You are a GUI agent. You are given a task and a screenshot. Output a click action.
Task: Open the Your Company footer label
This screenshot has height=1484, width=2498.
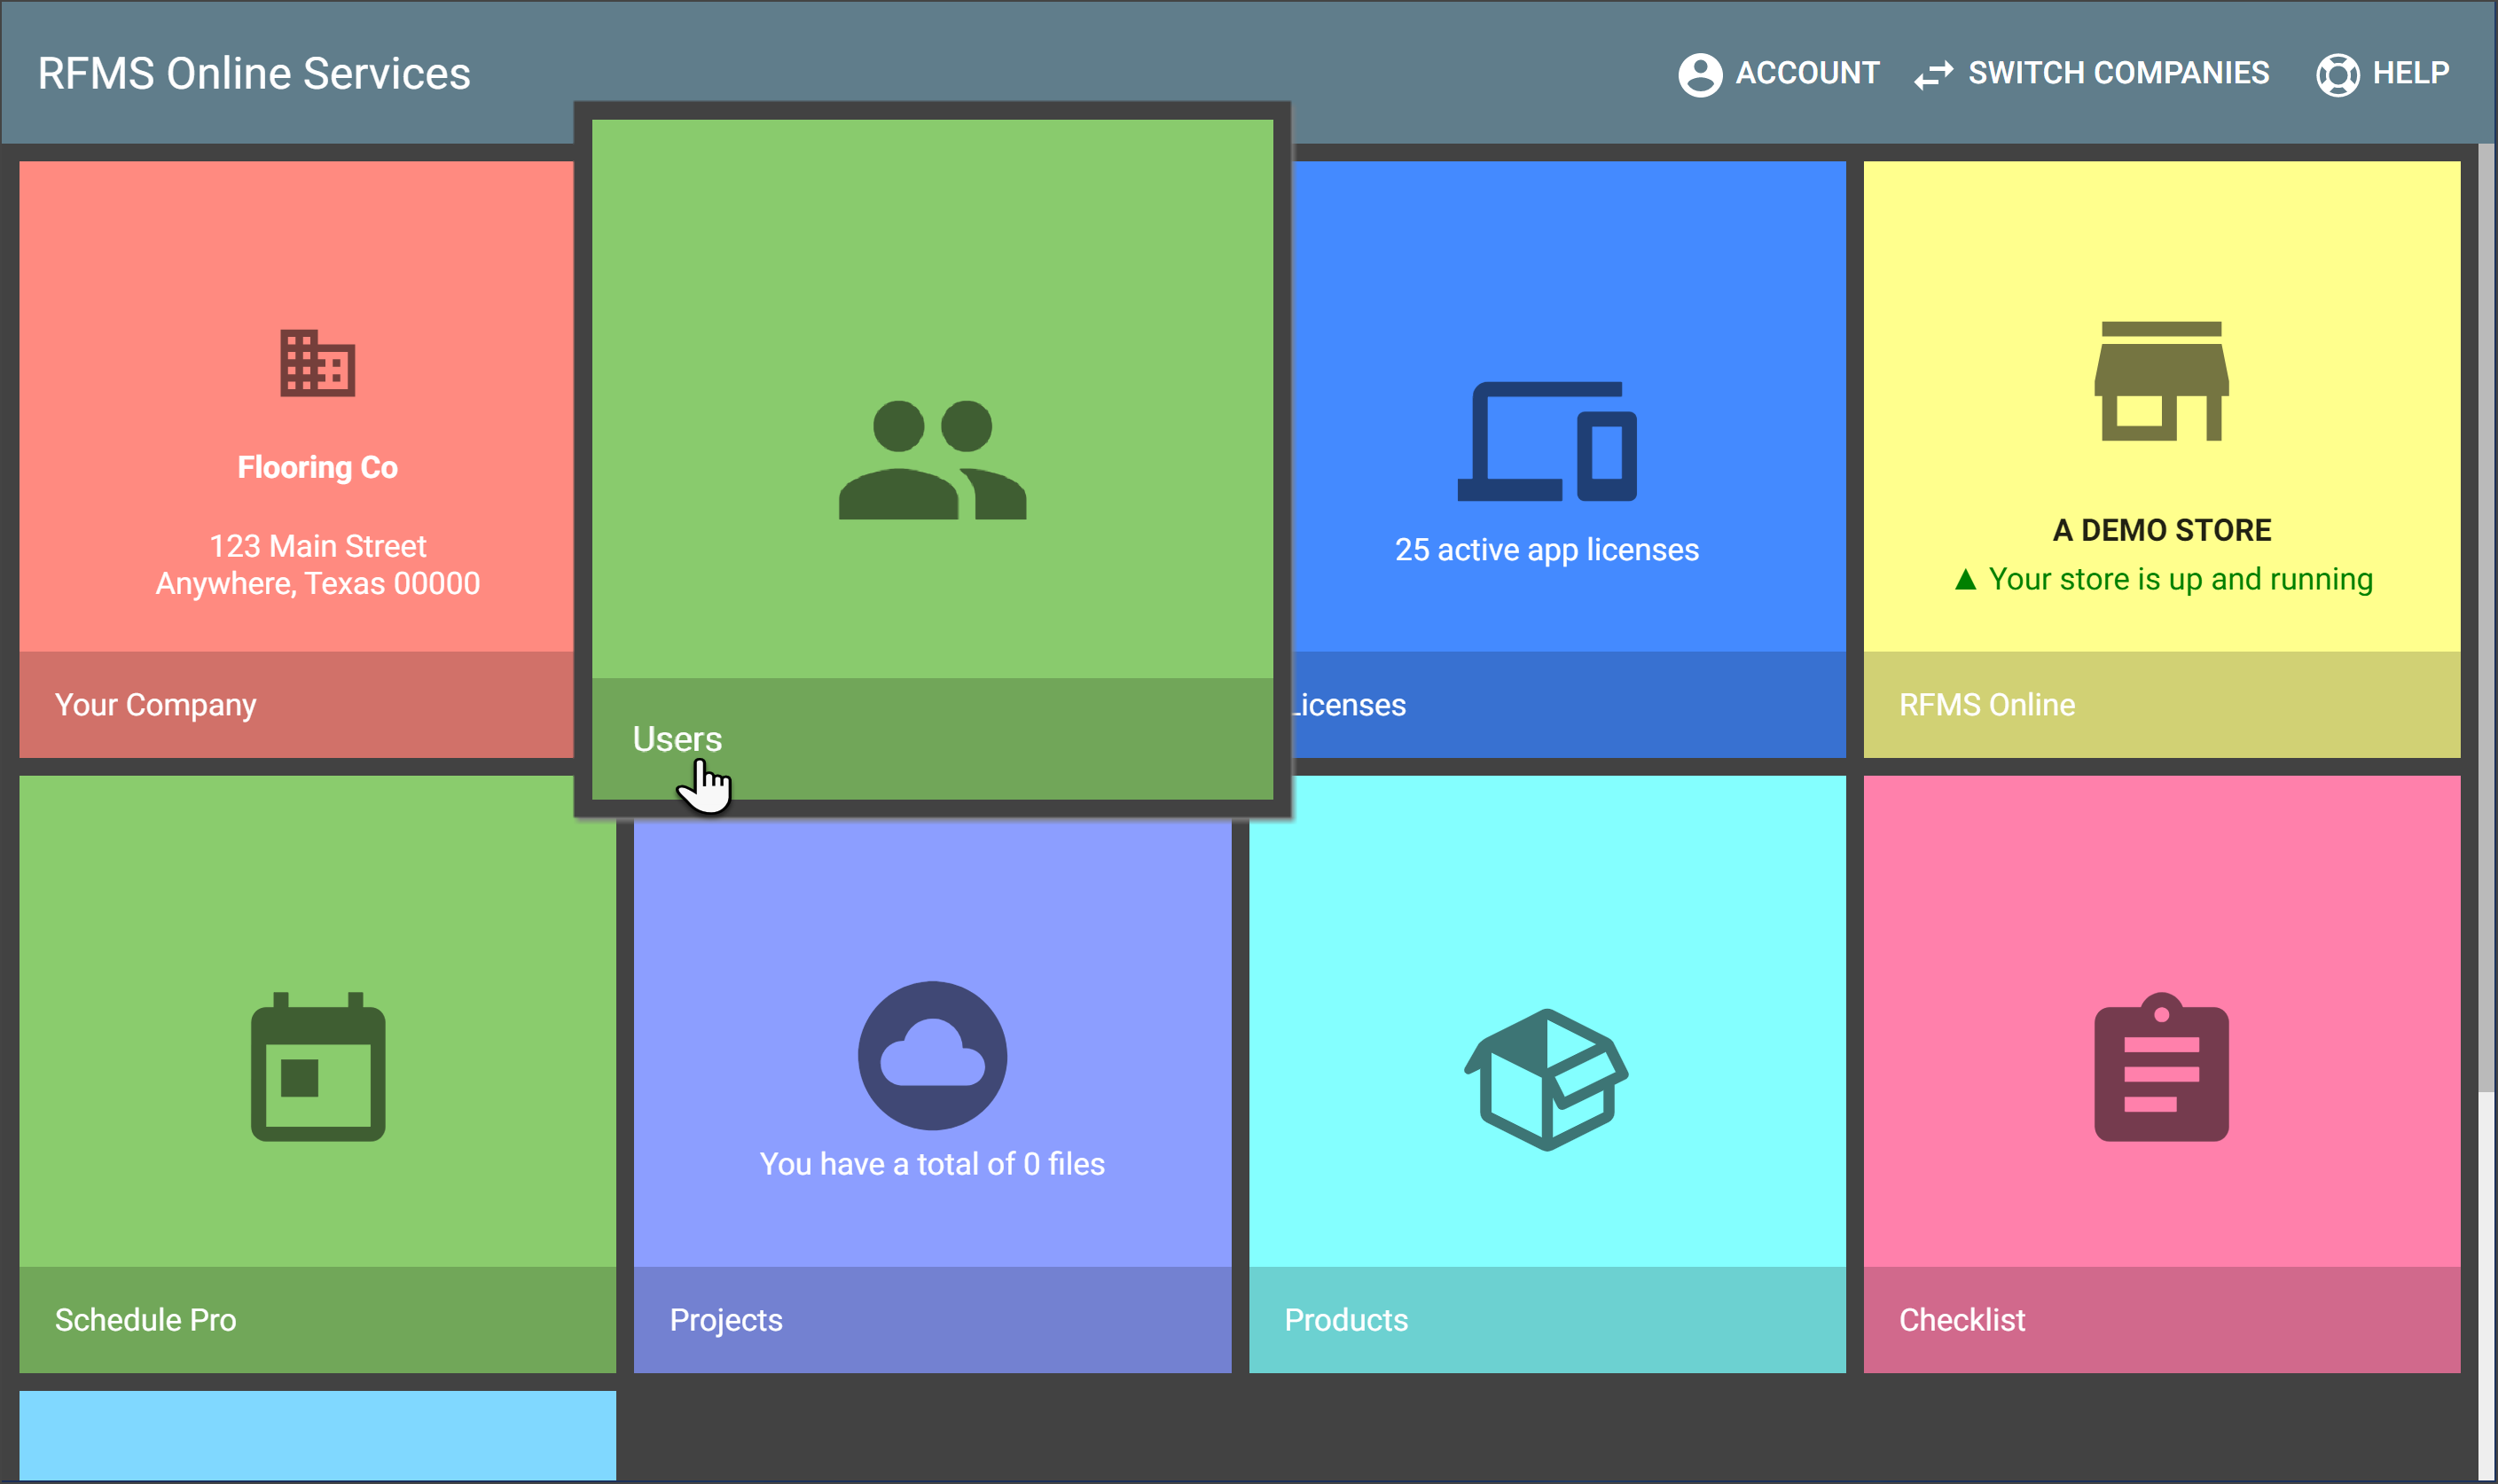[155, 705]
